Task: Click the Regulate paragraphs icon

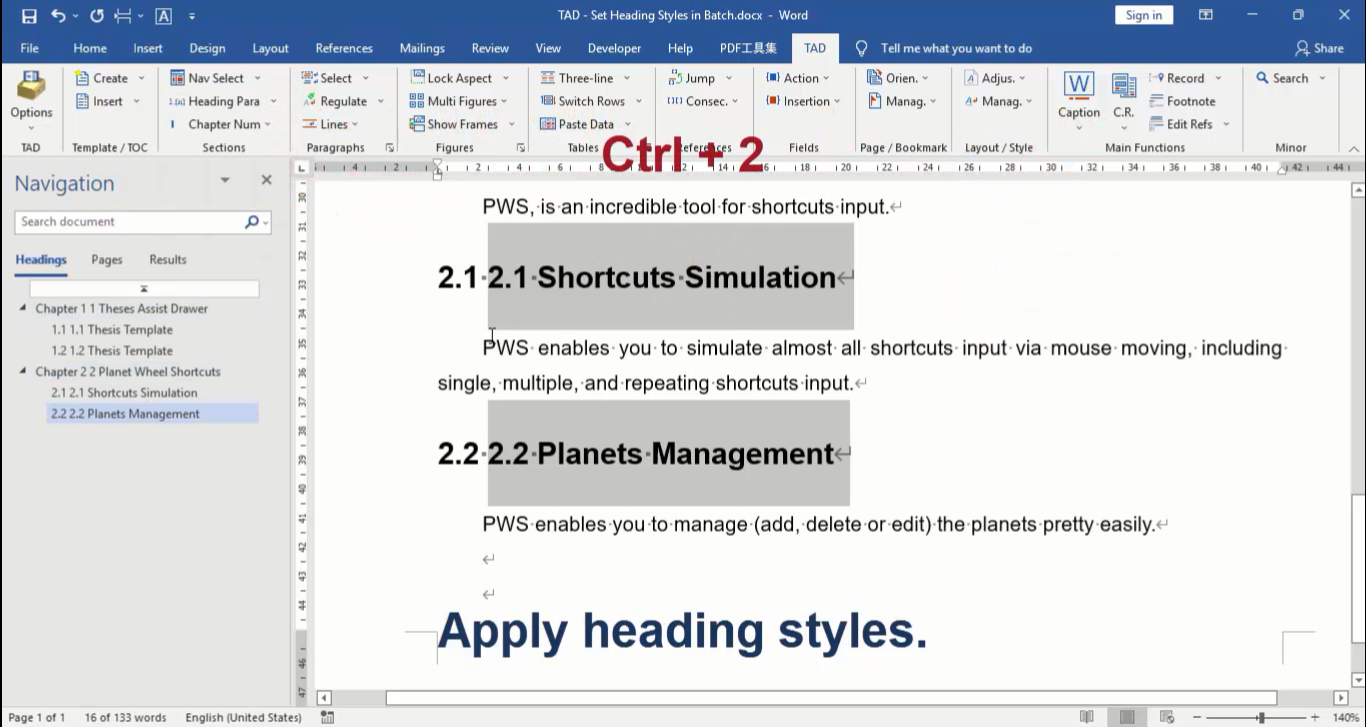Action: (x=308, y=101)
